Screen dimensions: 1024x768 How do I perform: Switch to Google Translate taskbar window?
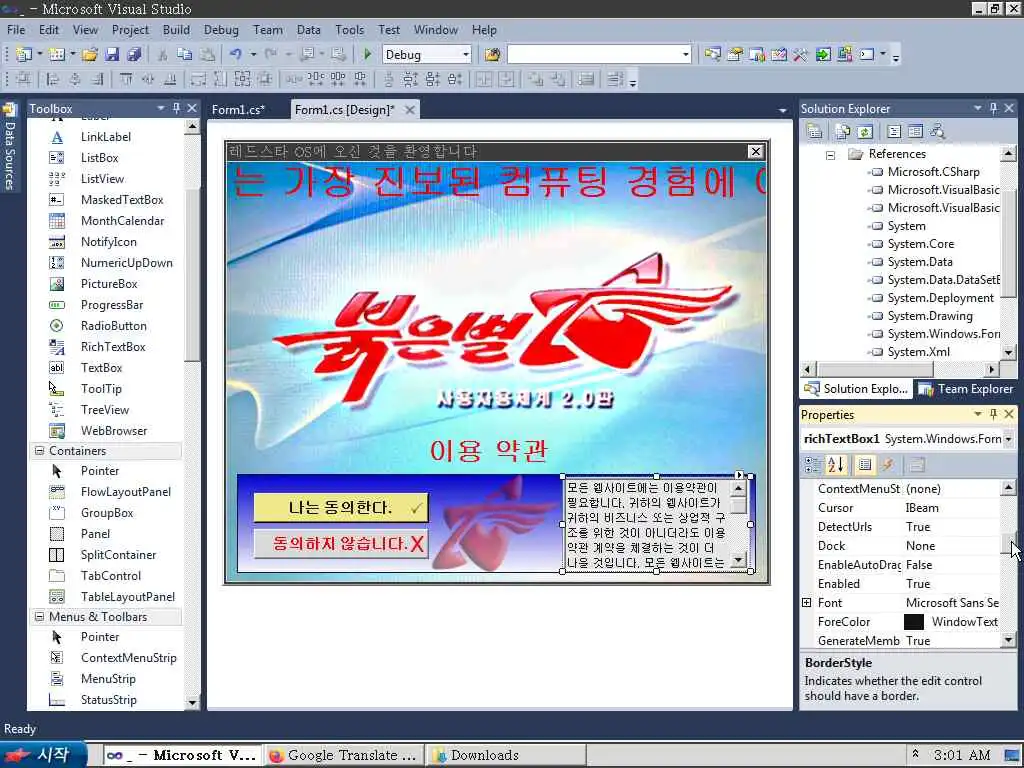(344, 756)
